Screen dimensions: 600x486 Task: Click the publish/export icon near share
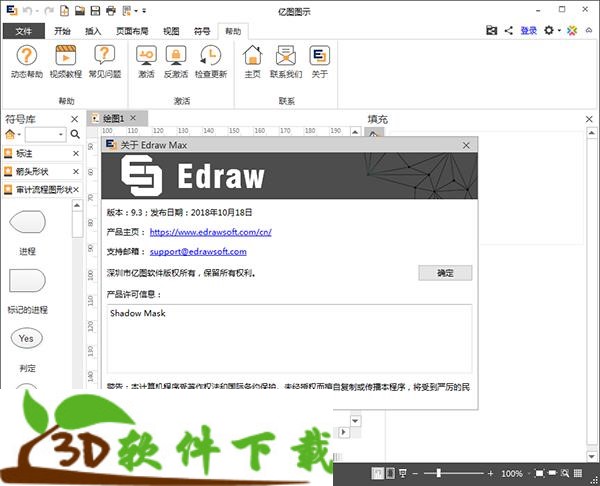[491, 30]
